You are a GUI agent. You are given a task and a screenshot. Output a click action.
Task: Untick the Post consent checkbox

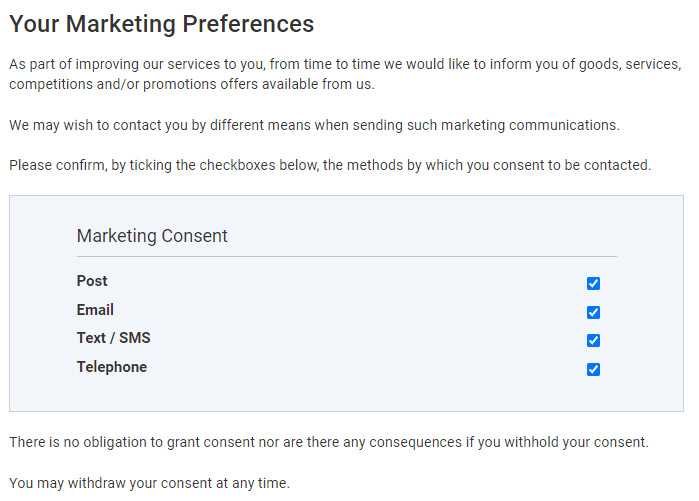[x=593, y=283]
